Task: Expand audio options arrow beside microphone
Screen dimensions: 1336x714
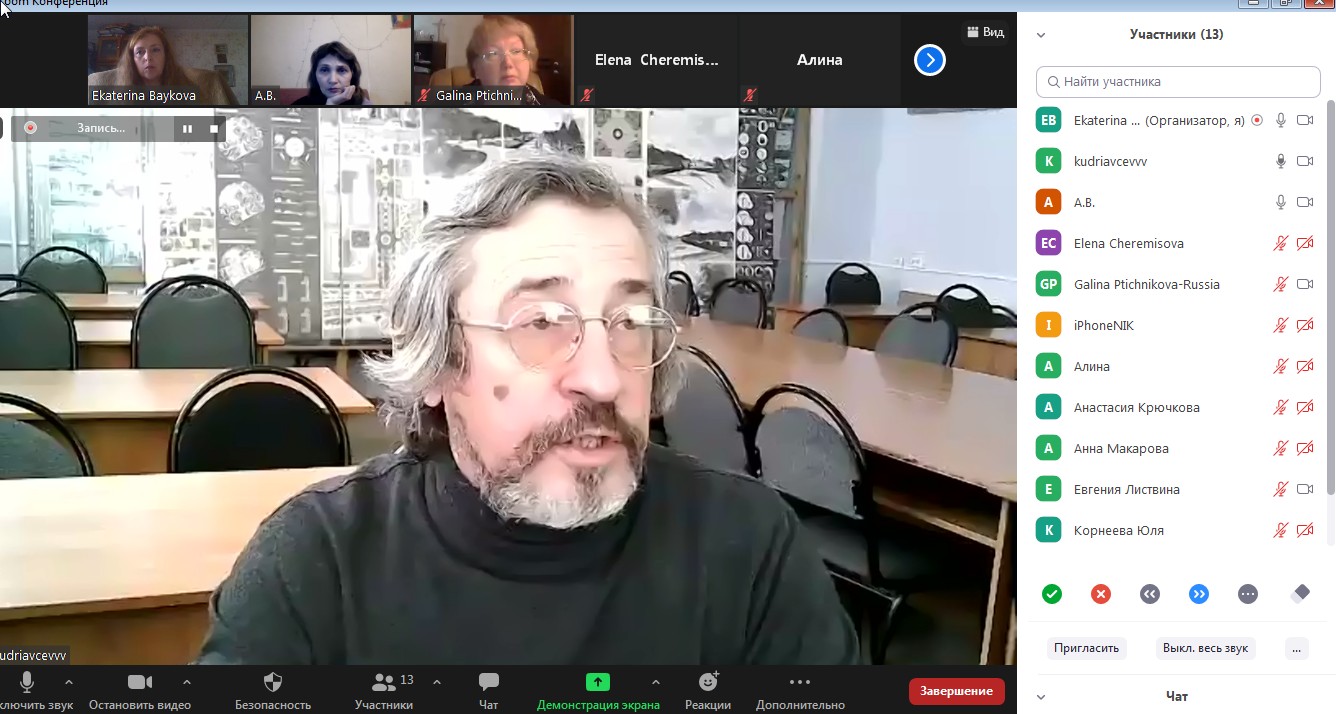Action: click(69, 682)
